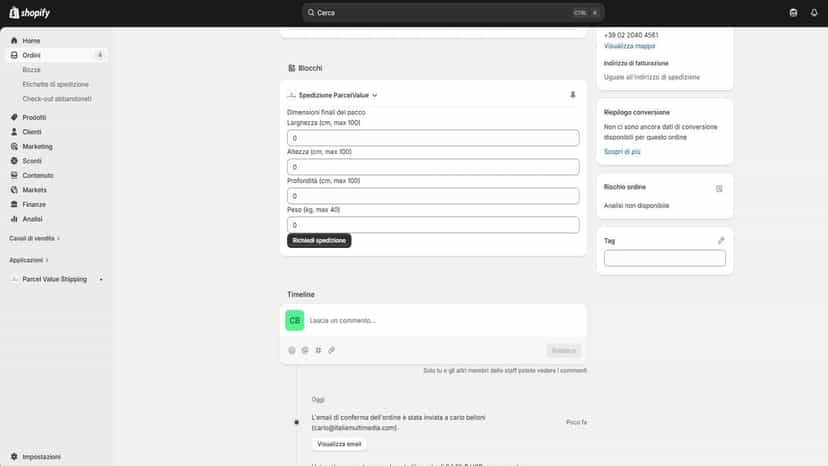Expand Applicazioni section
828x466 pixels.
pyautogui.click(x=29, y=260)
